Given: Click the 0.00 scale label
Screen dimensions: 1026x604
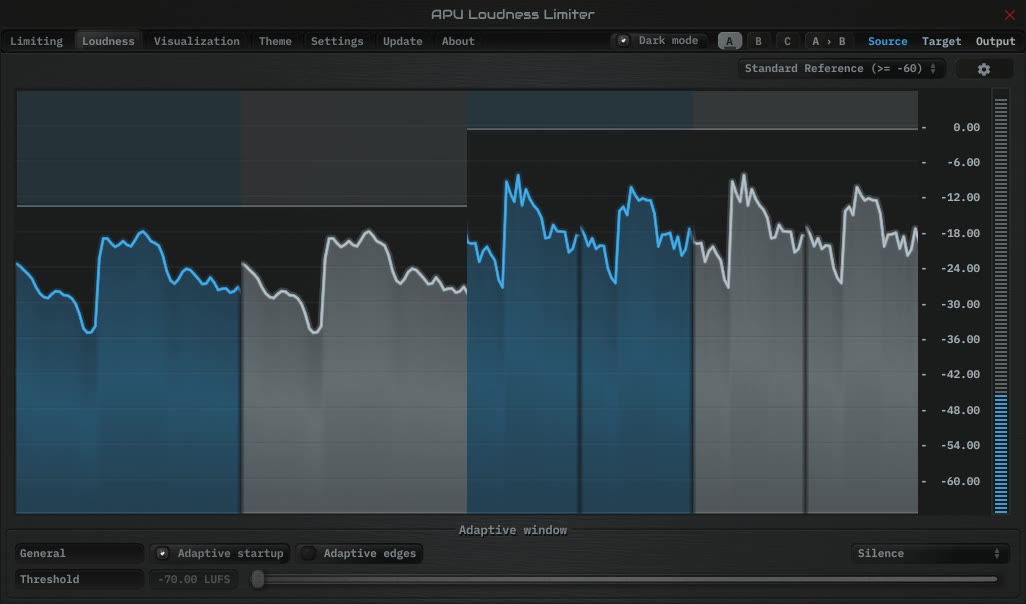Looking at the screenshot, I should [966, 127].
